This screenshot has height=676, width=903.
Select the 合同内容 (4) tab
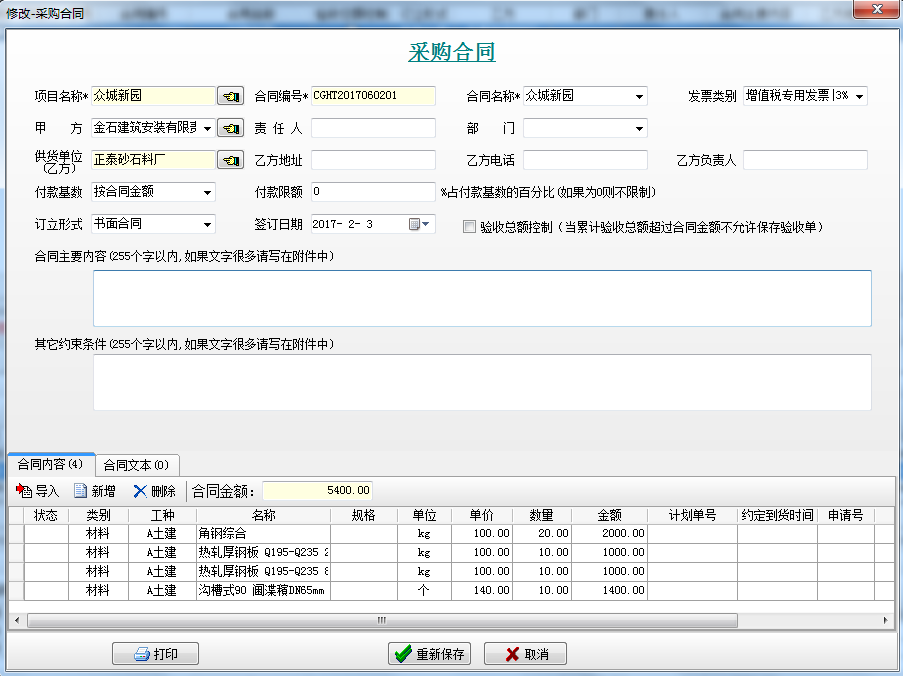52,465
